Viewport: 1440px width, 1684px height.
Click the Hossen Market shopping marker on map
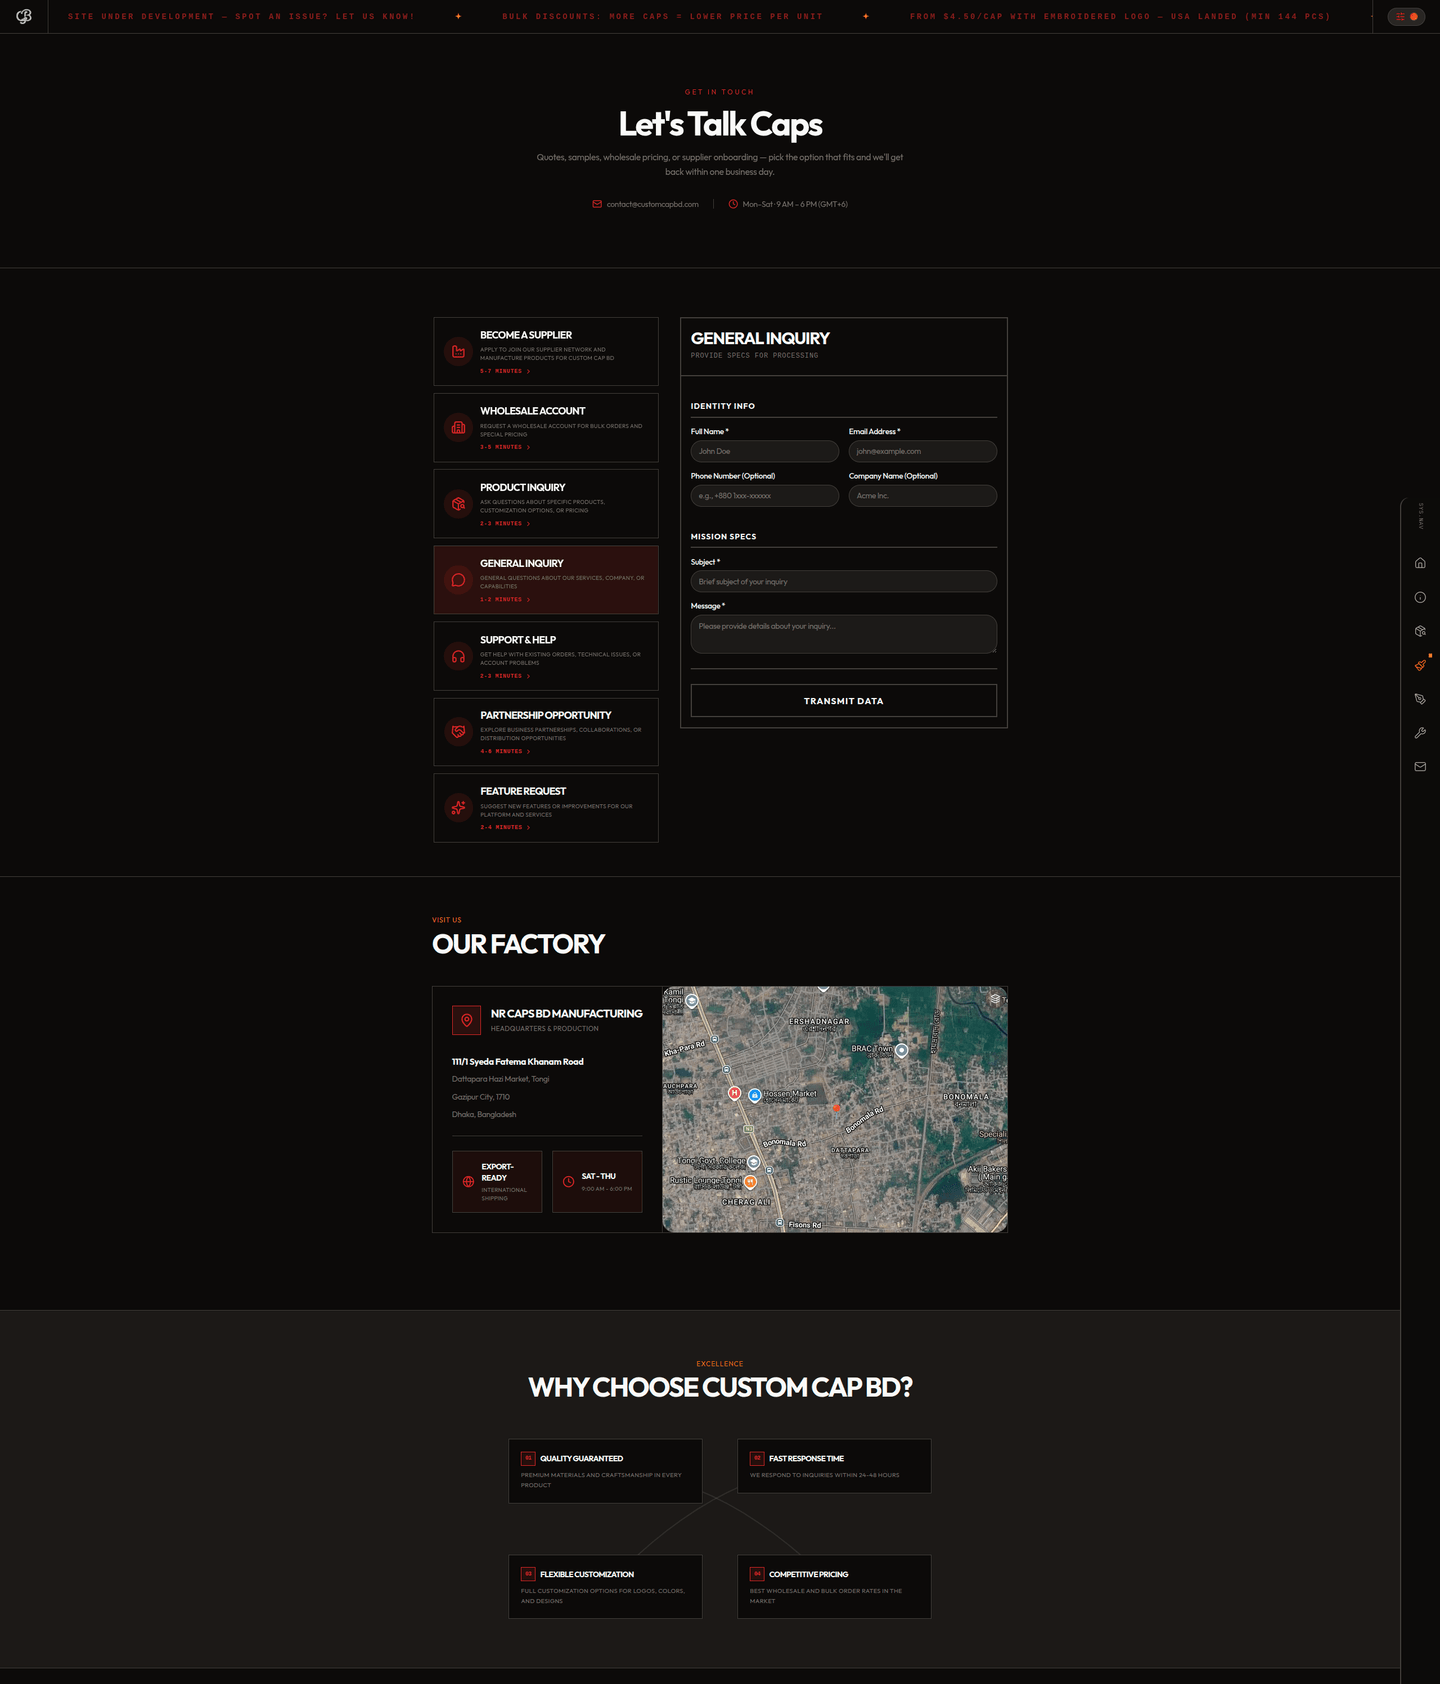[x=755, y=1096]
